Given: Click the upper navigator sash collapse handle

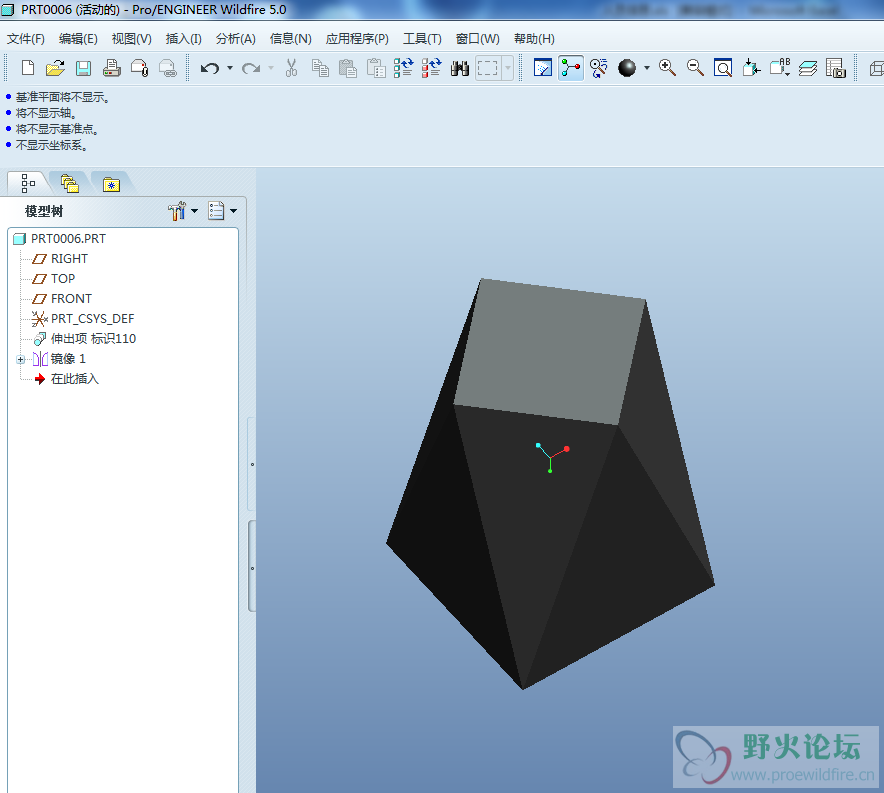Looking at the screenshot, I should click(x=252, y=464).
